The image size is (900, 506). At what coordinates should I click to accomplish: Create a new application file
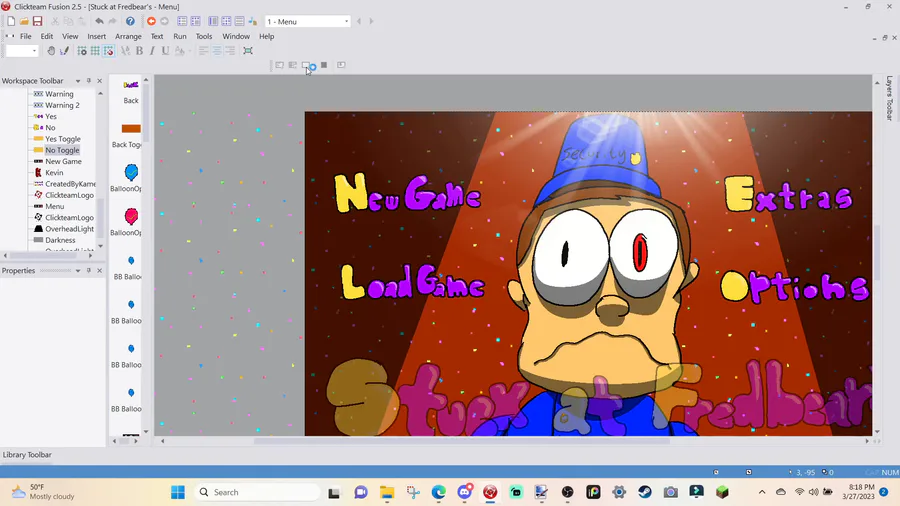pos(11,21)
